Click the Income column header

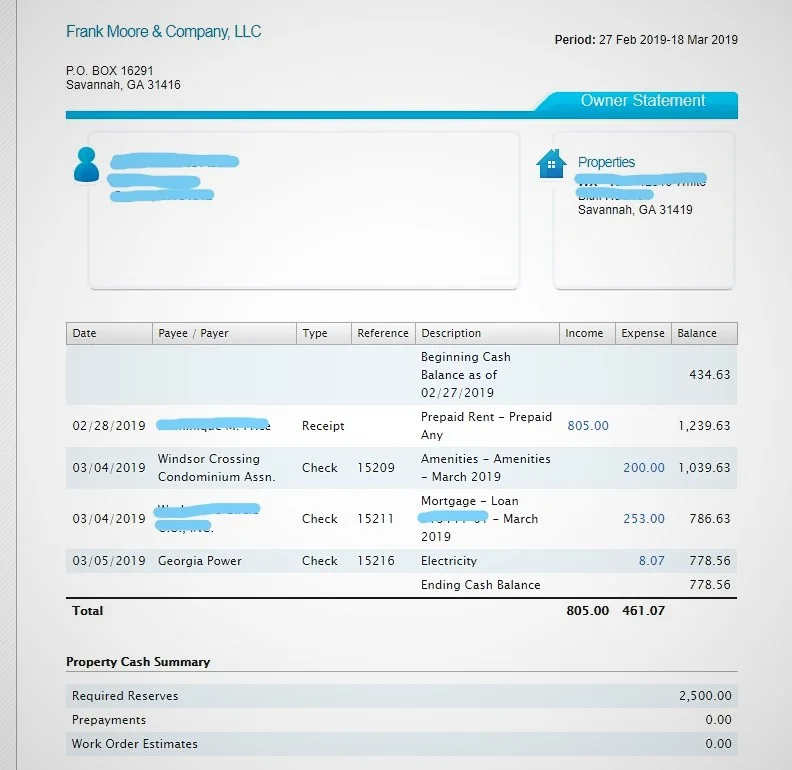(x=587, y=333)
